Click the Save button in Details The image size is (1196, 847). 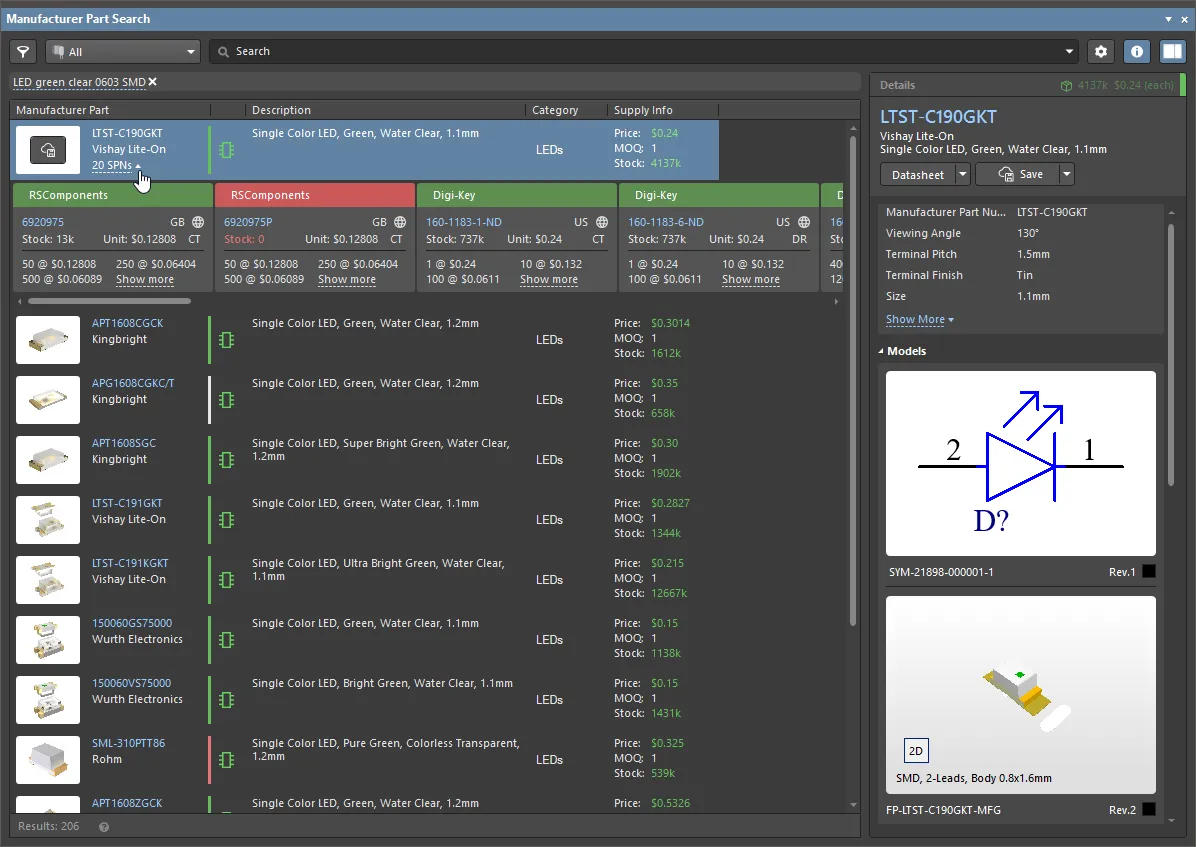coord(1018,175)
